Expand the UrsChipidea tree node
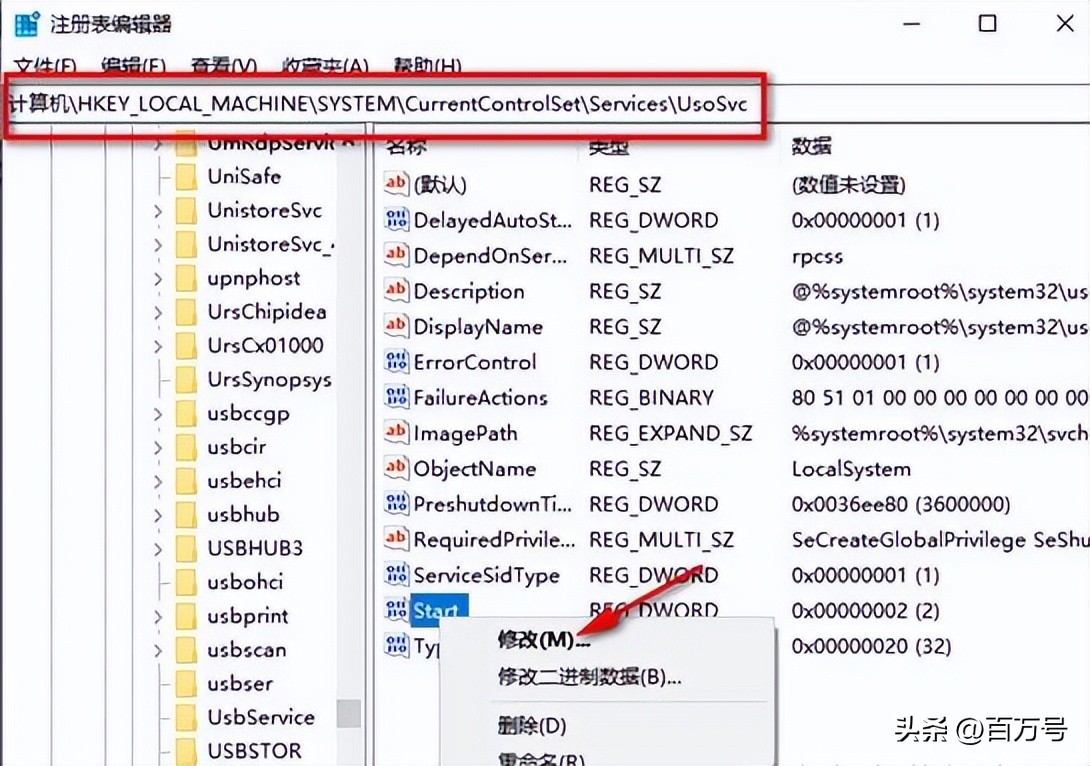1090x766 pixels. (x=158, y=312)
